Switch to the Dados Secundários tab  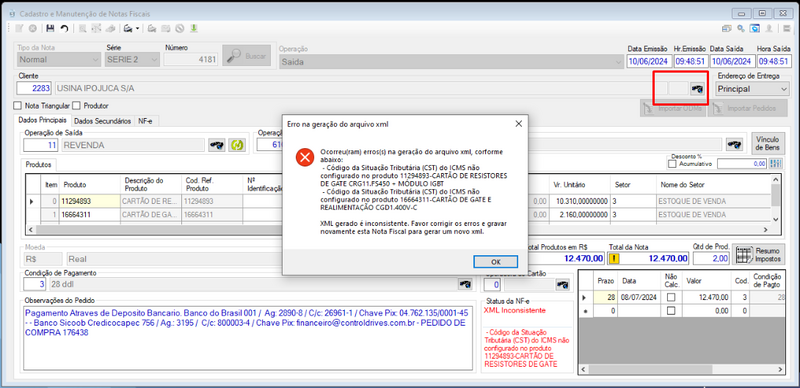[103, 122]
